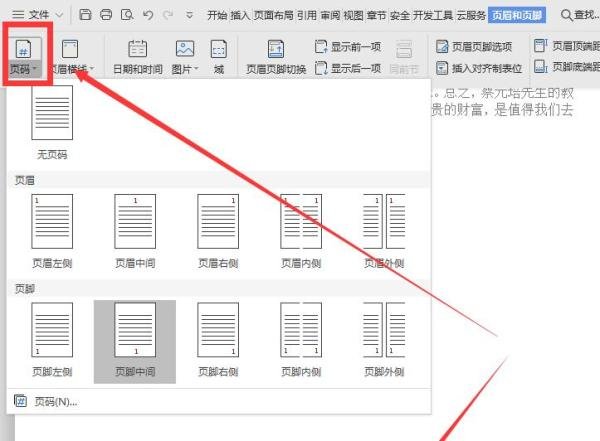Click 显示前一项 button
The image size is (600, 441).
coord(348,47)
